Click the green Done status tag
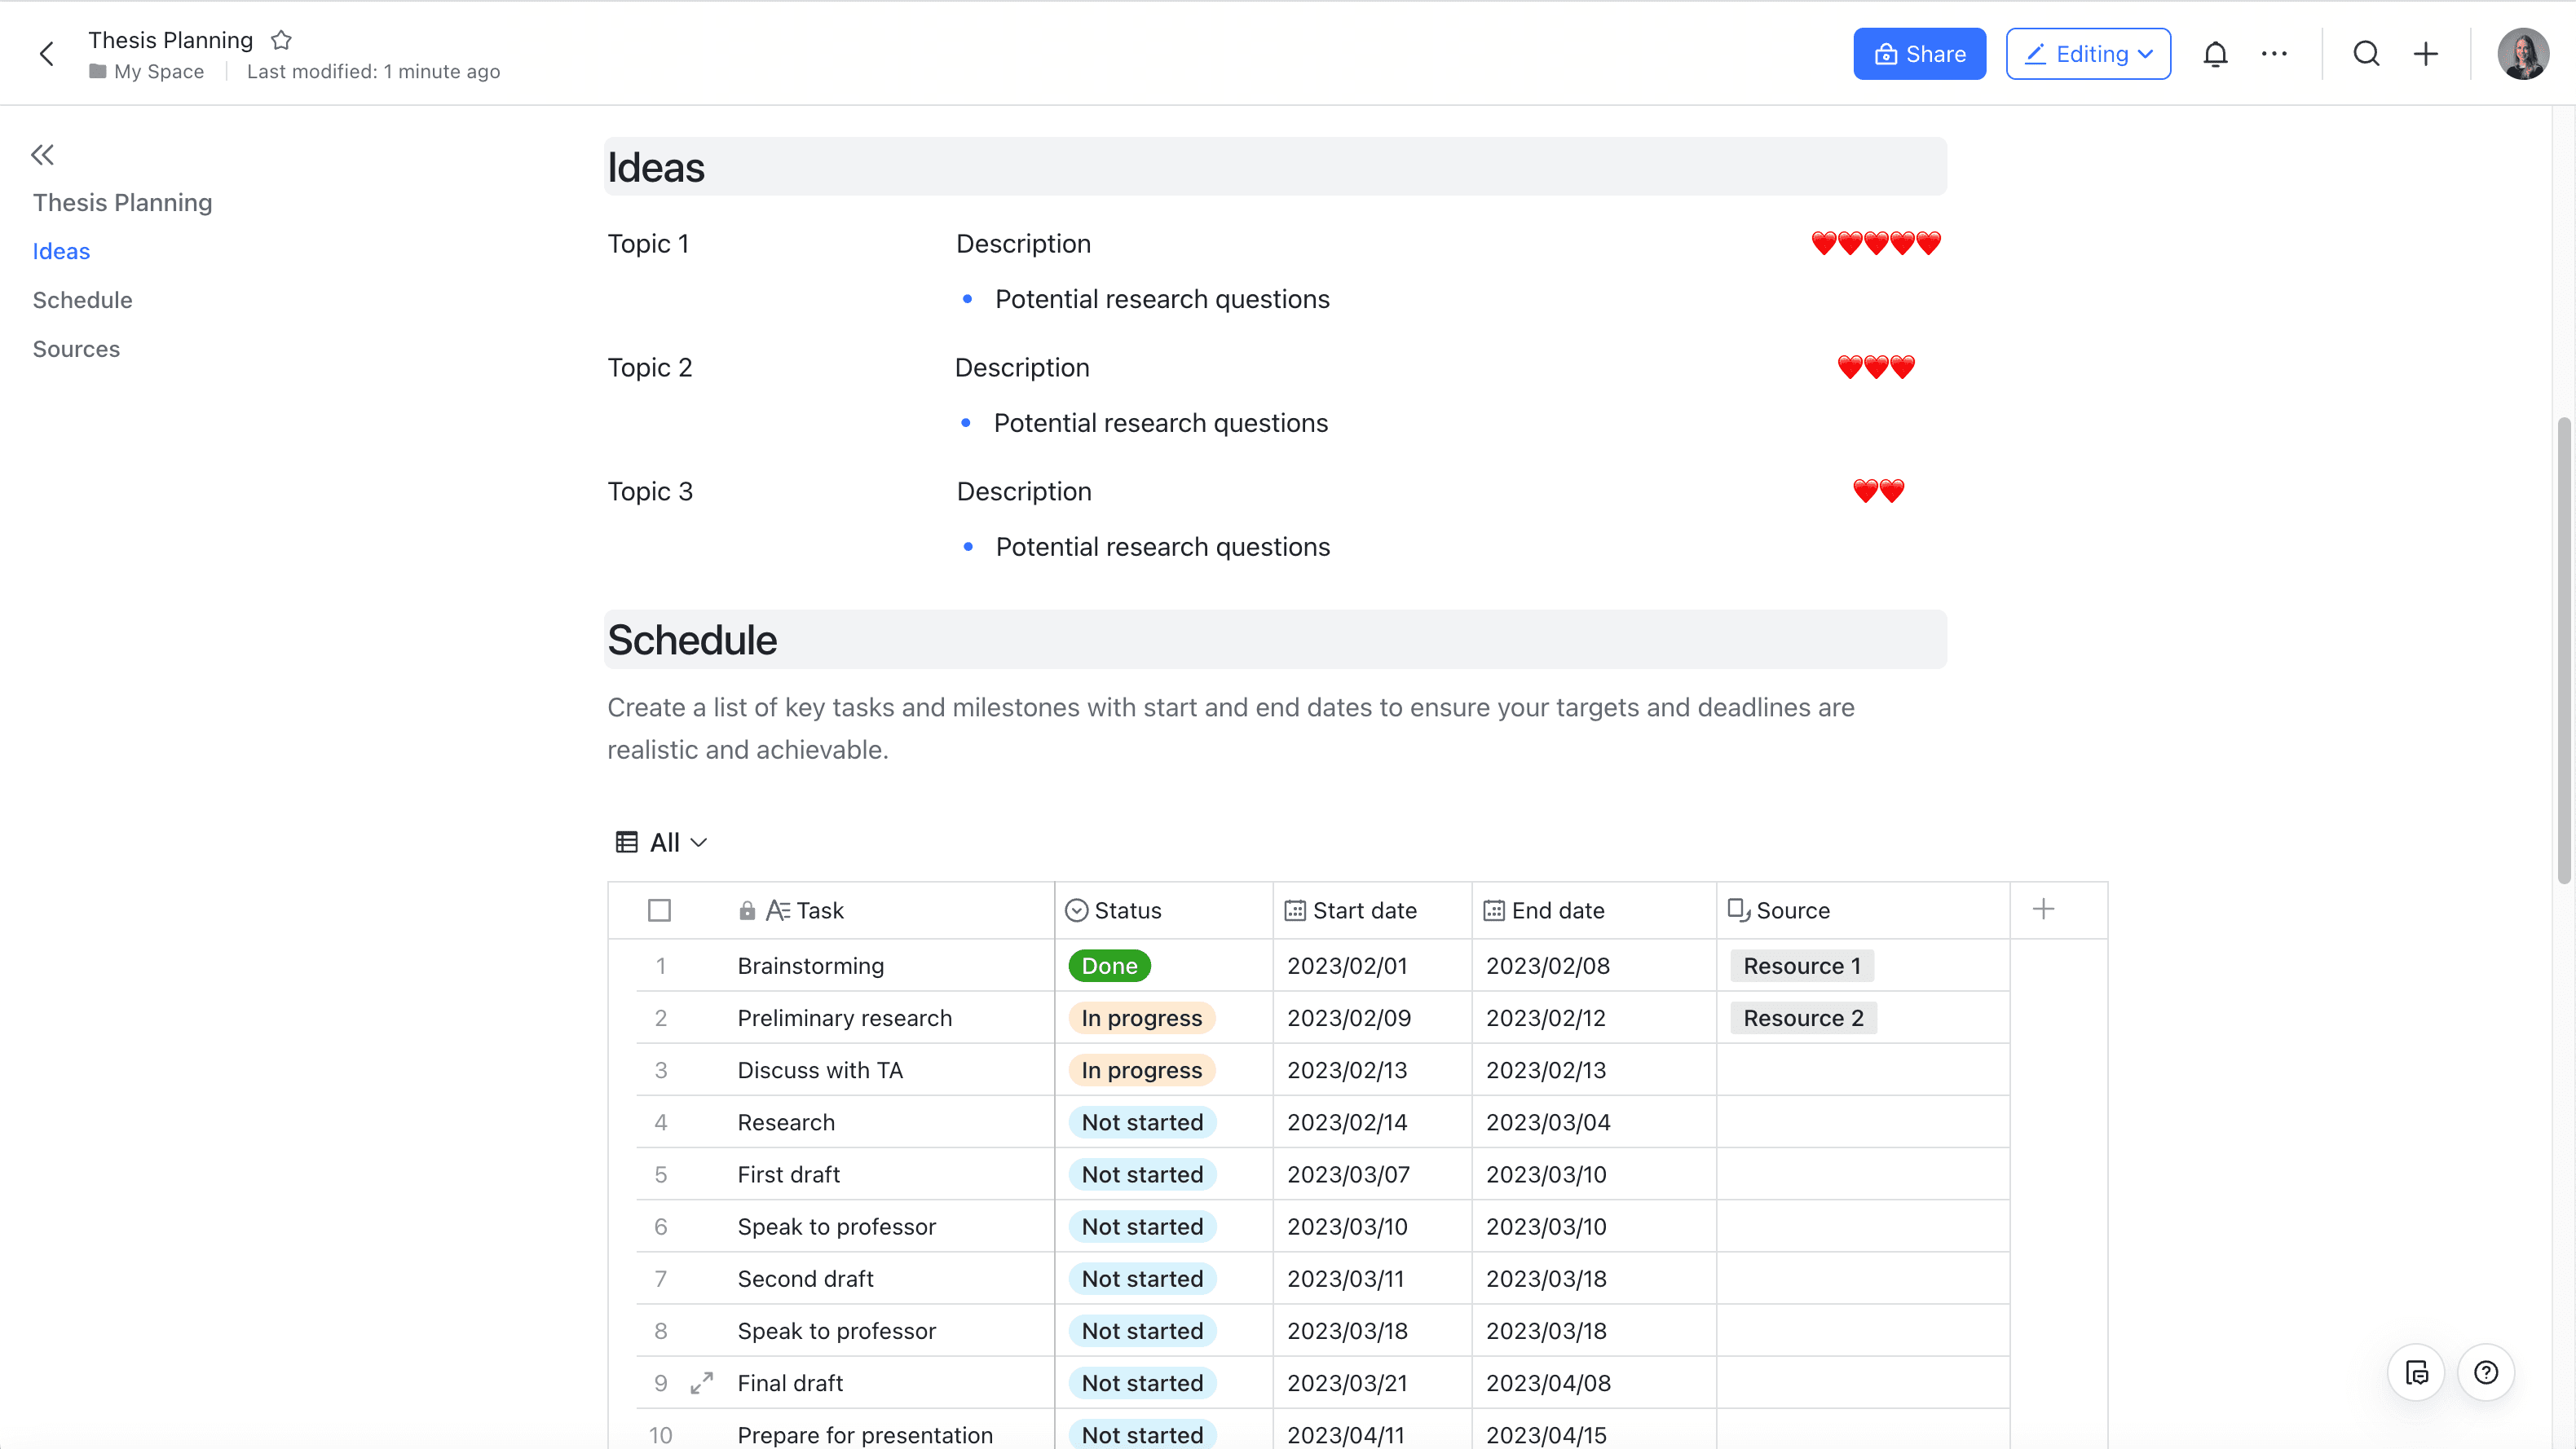Viewport: 2576px width, 1449px height. 1109,966
